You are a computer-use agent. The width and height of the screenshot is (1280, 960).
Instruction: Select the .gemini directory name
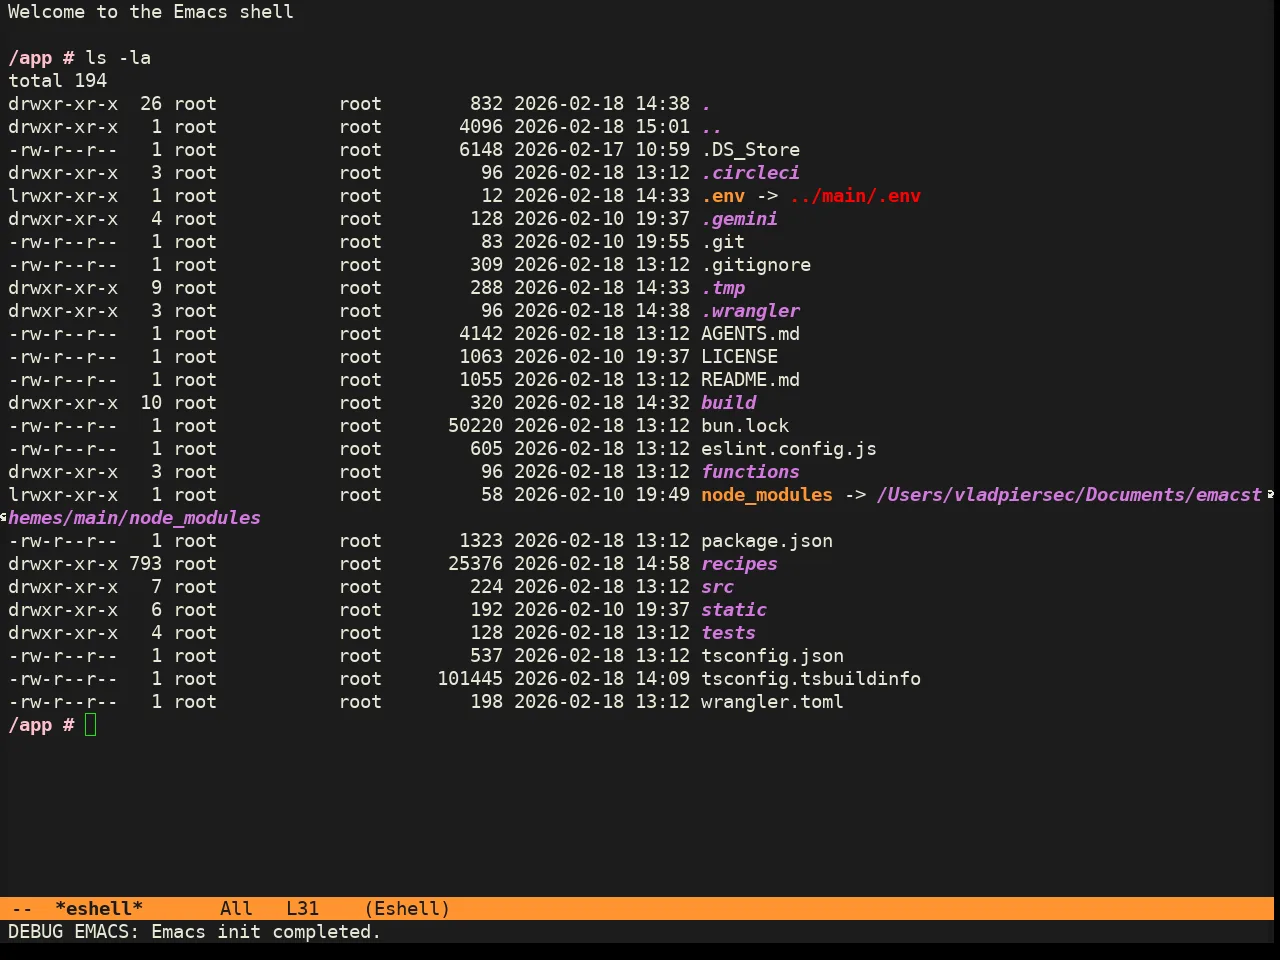tap(739, 219)
